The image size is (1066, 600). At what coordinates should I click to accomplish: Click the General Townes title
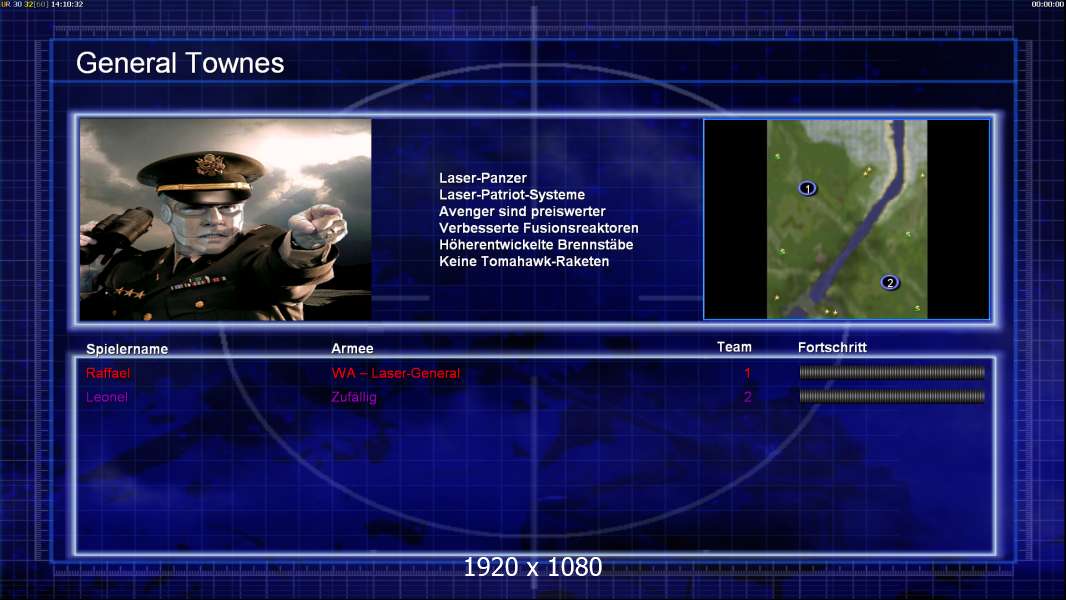(x=180, y=63)
